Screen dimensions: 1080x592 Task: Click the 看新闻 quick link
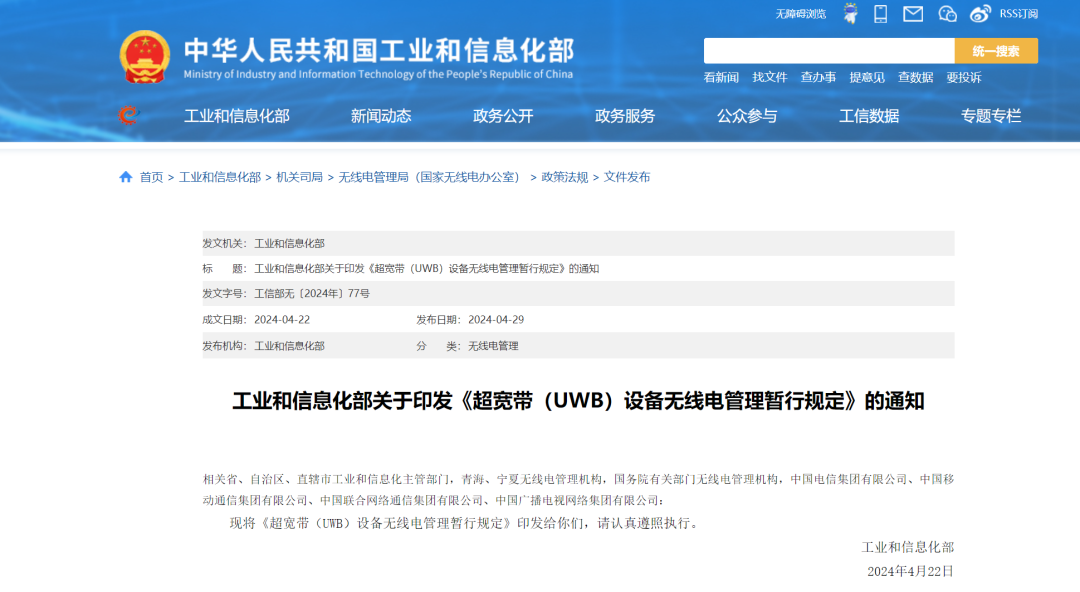coord(723,77)
